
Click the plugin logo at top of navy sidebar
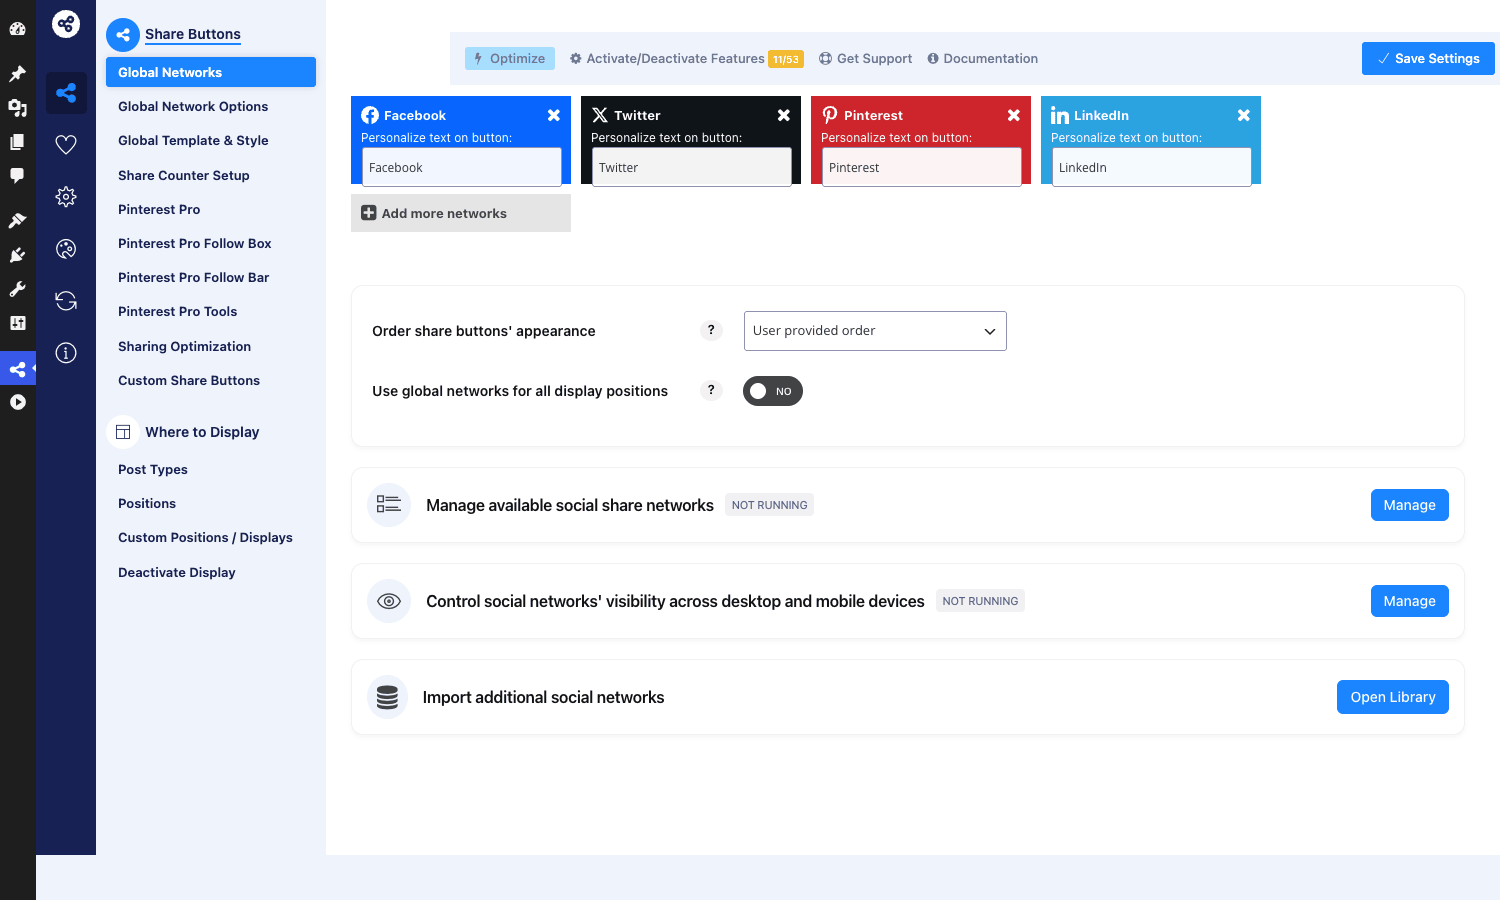tap(66, 24)
